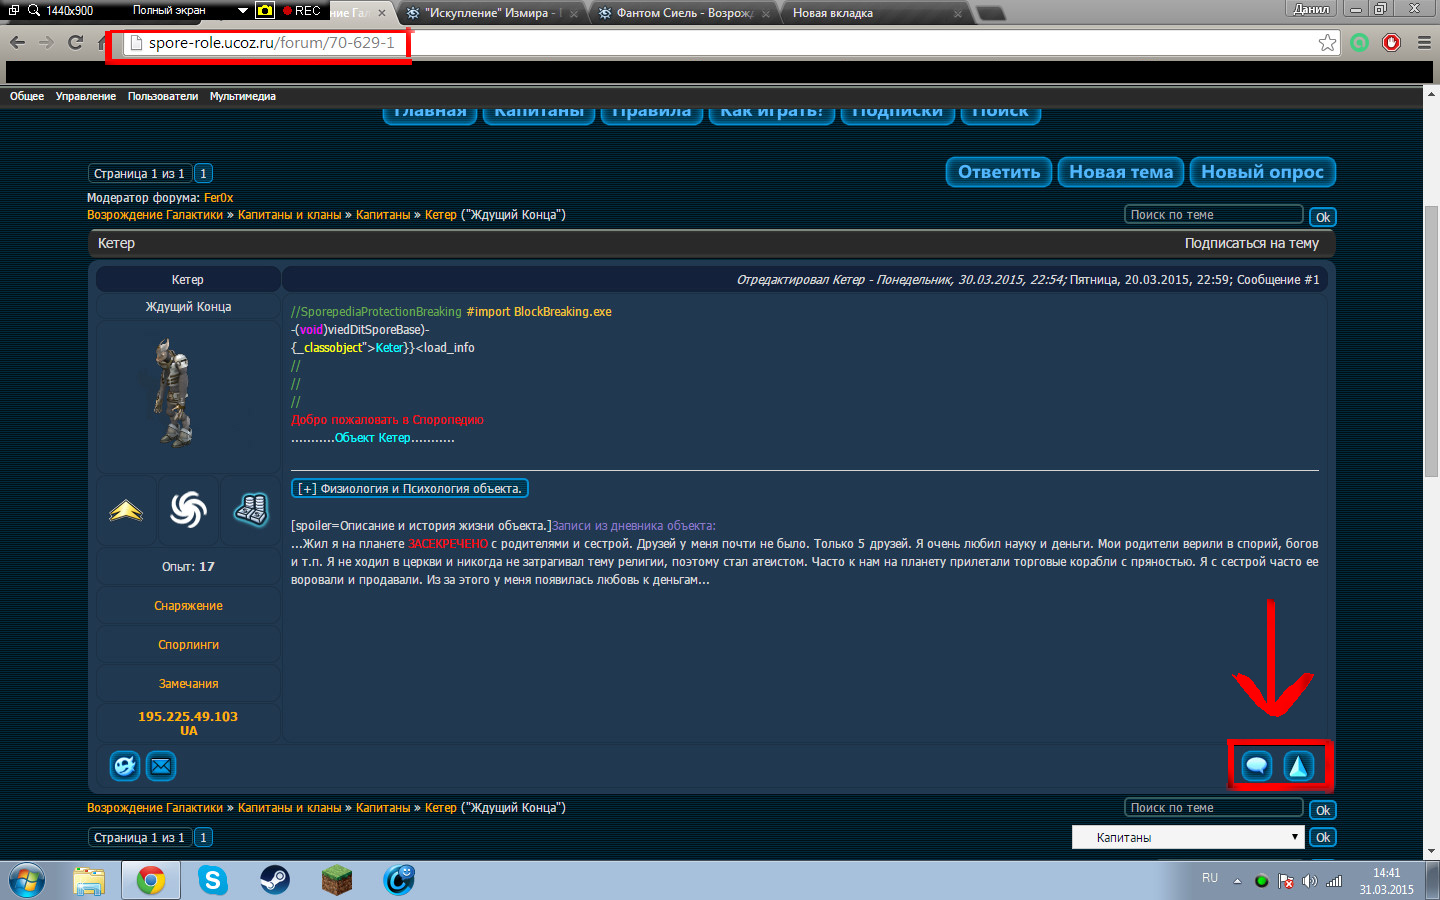
Task: Open the Управление admin menu
Action: point(85,96)
